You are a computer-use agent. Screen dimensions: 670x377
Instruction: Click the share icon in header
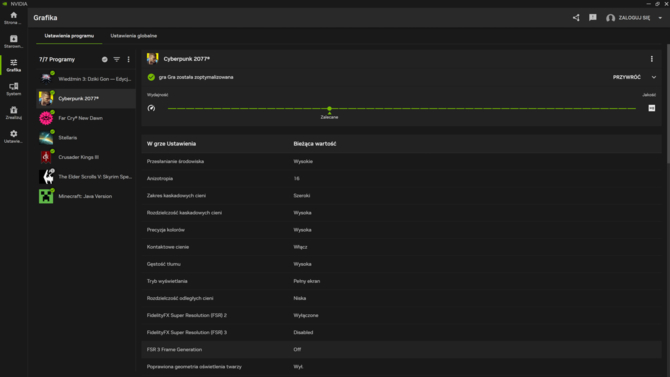click(x=576, y=18)
